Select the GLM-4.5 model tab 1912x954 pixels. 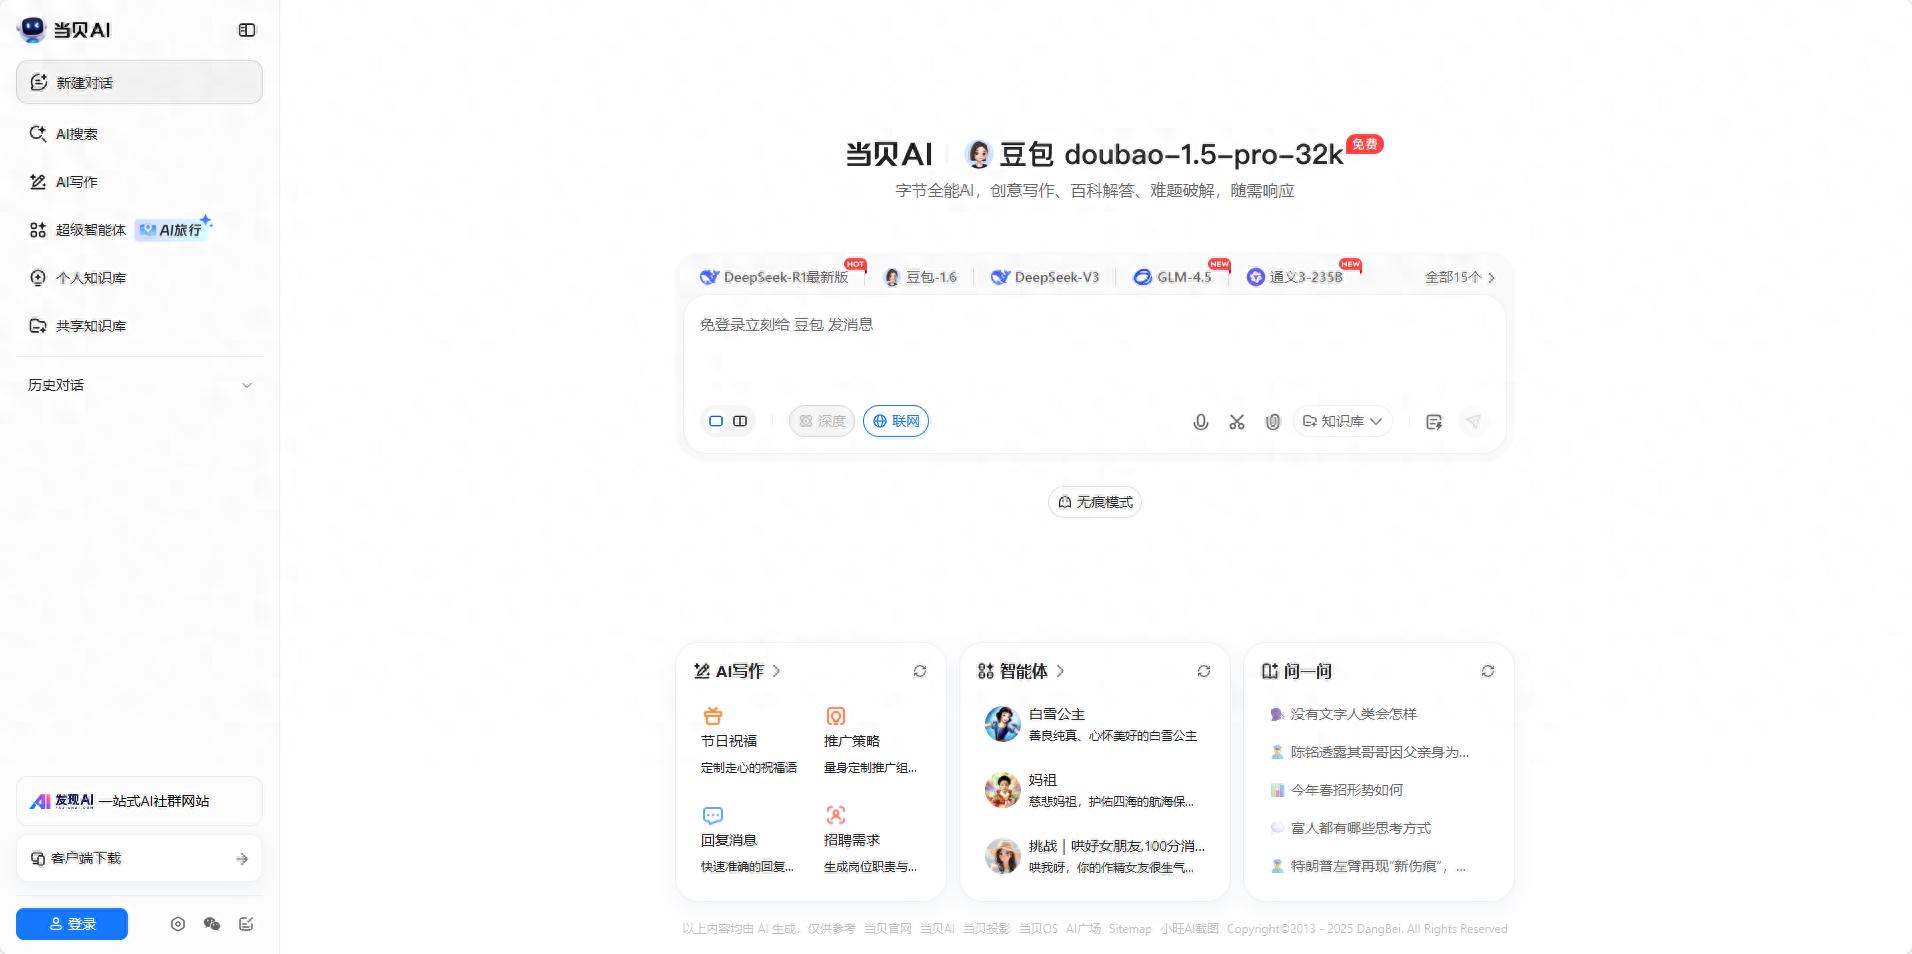tap(1173, 277)
